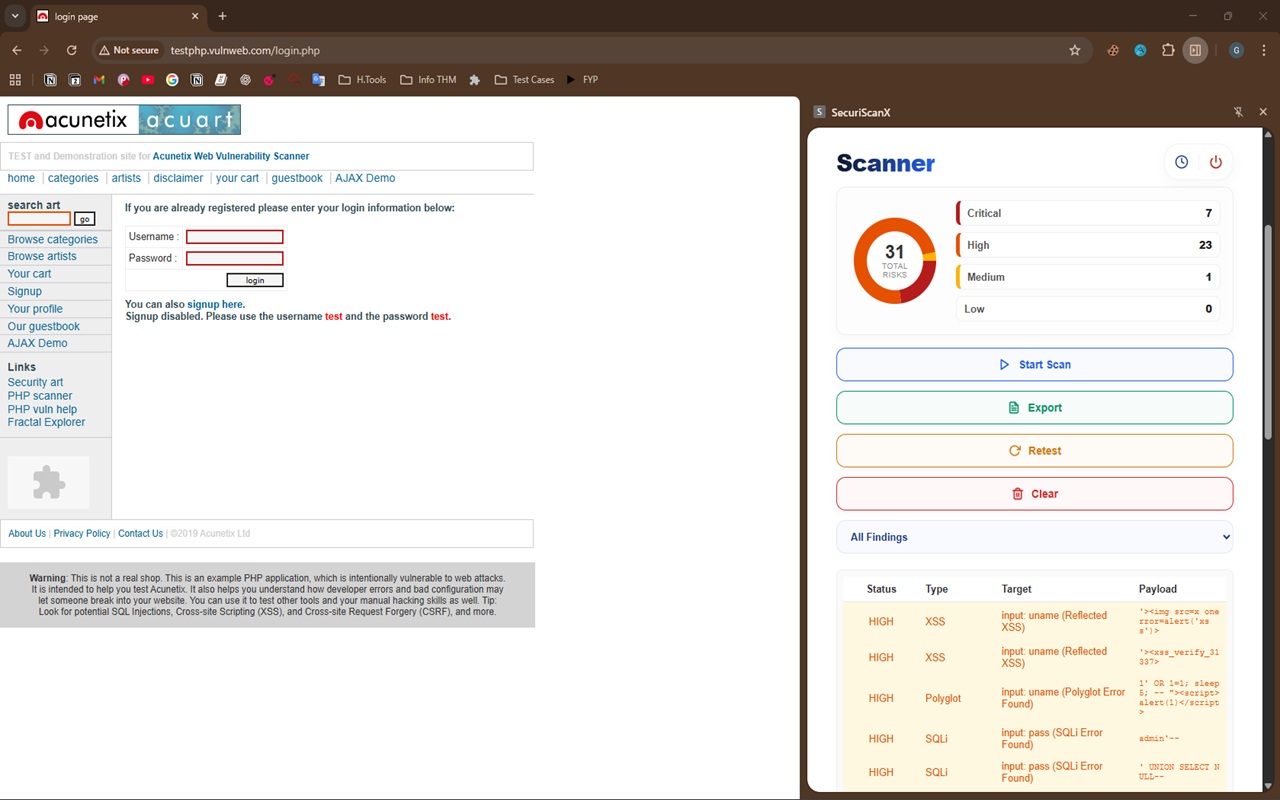Open the Test Cases bookmark folder
This screenshot has height=800, width=1280.
[x=524, y=80]
